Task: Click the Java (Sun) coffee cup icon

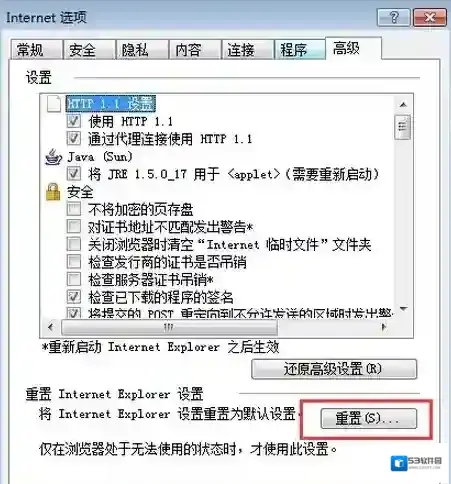Action: point(53,157)
